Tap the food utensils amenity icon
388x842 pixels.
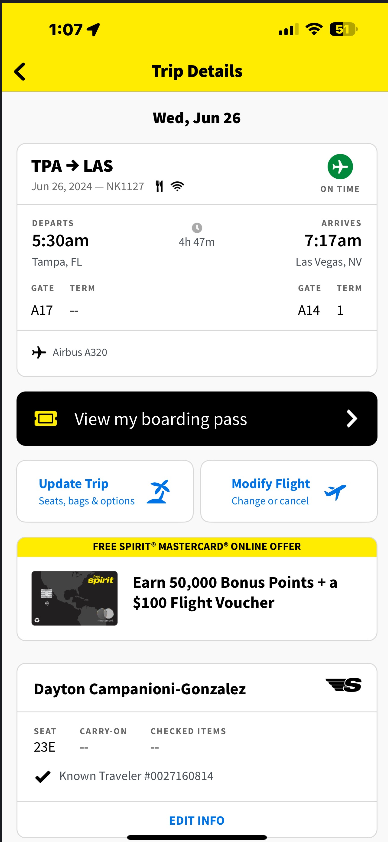(x=159, y=186)
